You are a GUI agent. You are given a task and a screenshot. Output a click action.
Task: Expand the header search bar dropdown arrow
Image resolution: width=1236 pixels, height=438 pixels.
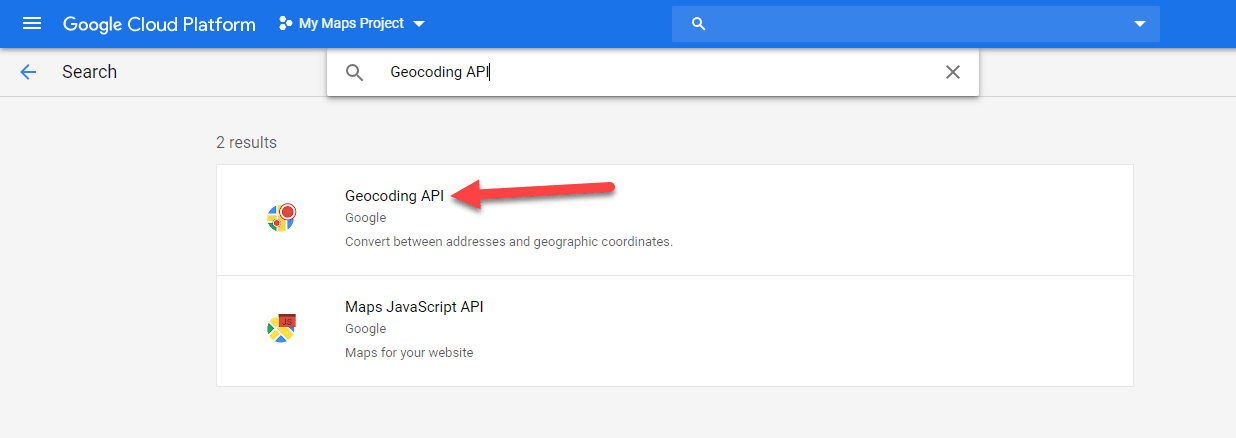click(x=1139, y=24)
